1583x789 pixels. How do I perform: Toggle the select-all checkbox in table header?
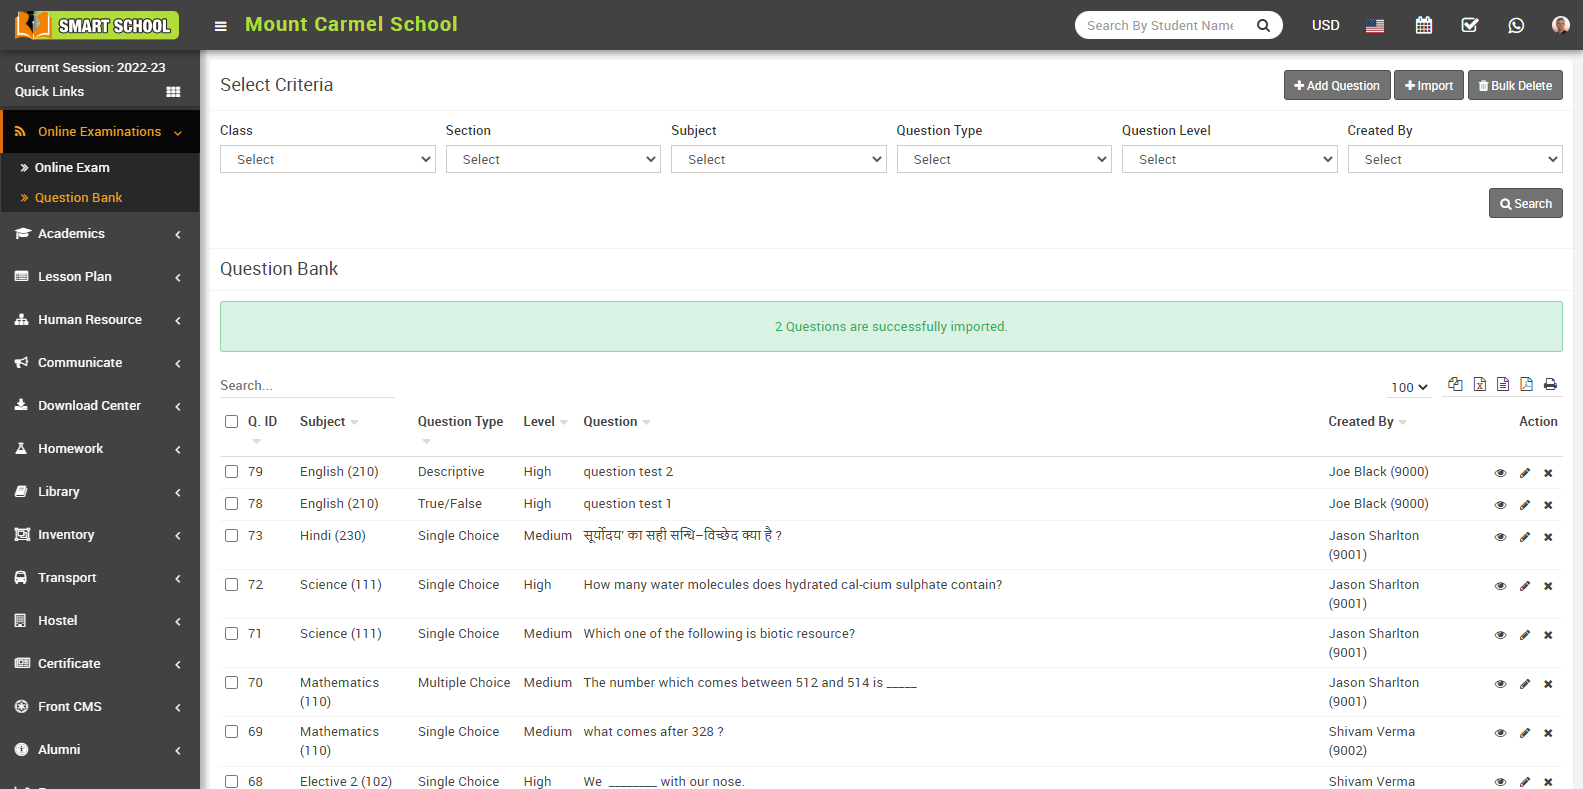[x=231, y=422]
